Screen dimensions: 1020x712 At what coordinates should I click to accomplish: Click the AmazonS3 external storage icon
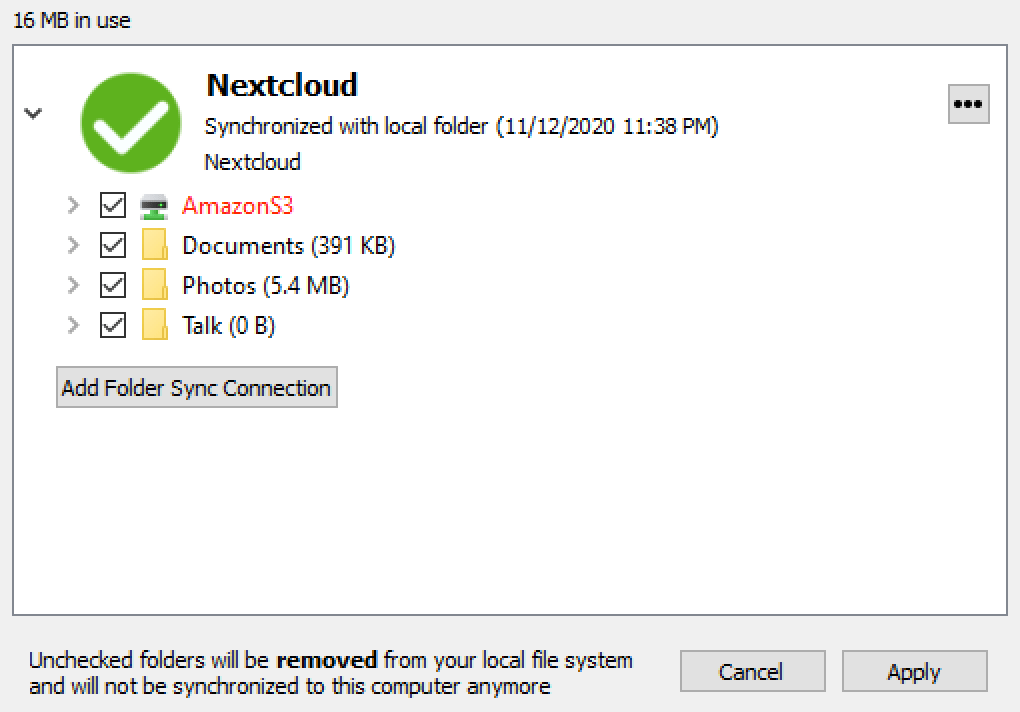(154, 206)
